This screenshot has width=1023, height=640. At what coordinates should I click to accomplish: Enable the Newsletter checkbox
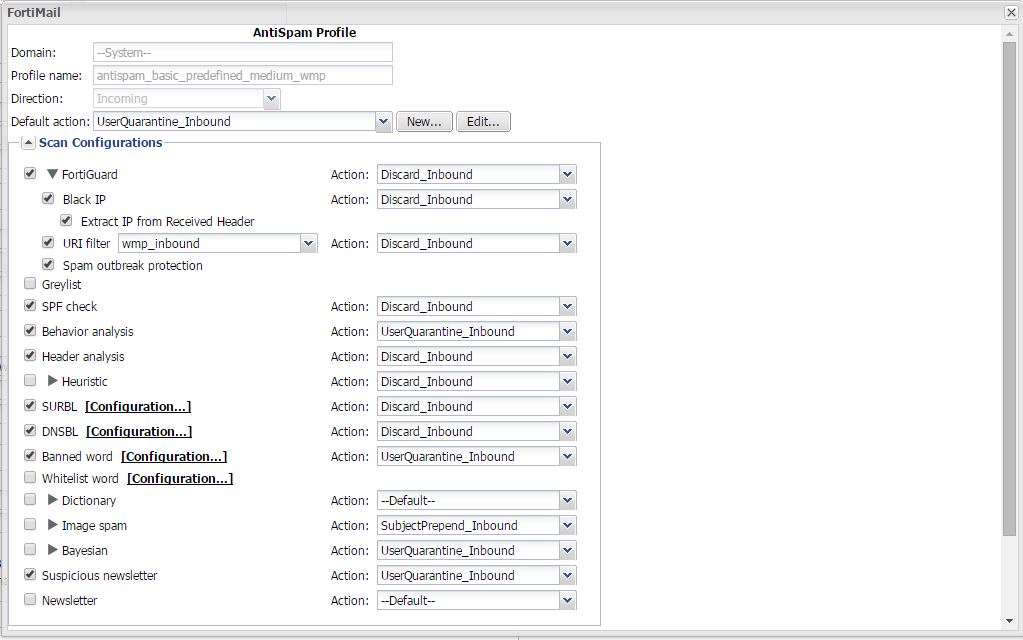pos(30,600)
